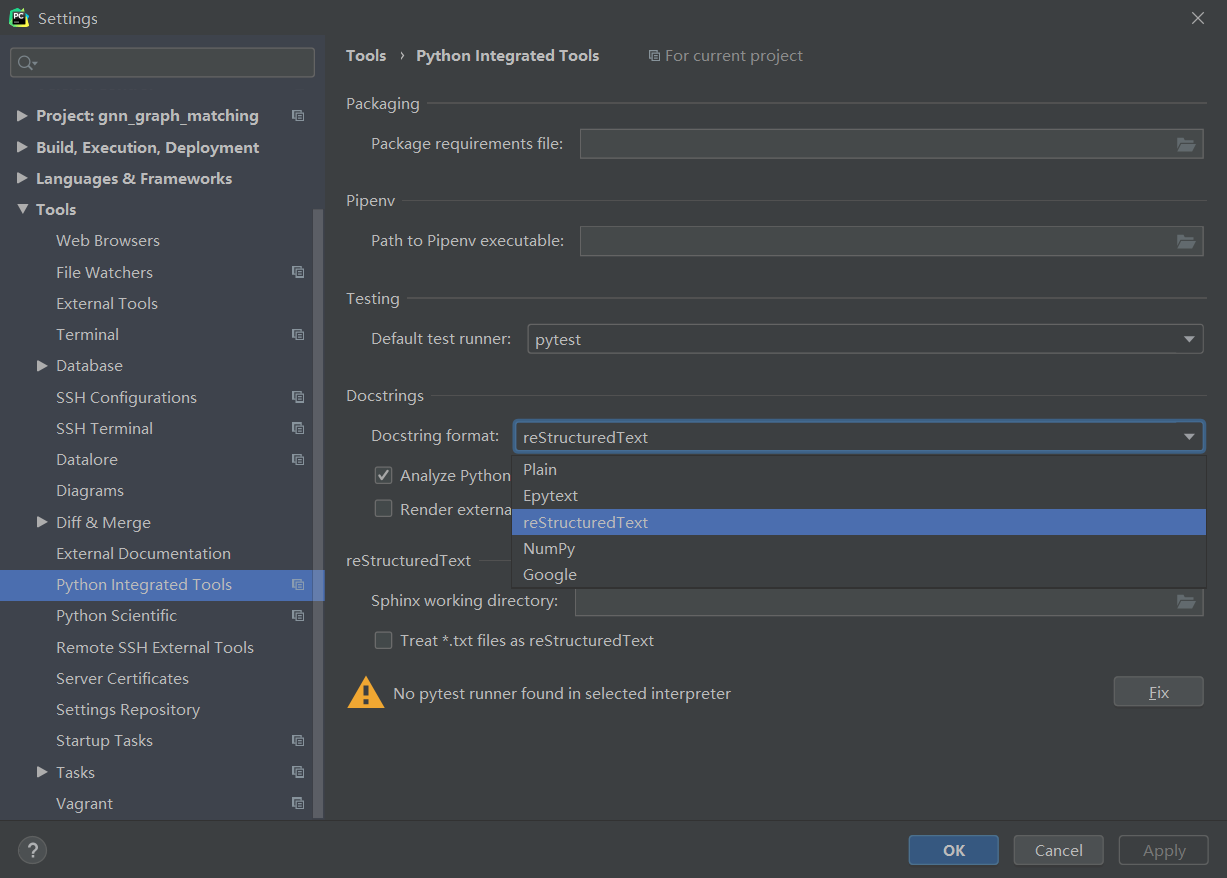Click project-level icon beside Terminal
The image size is (1227, 878).
pos(298,334)
